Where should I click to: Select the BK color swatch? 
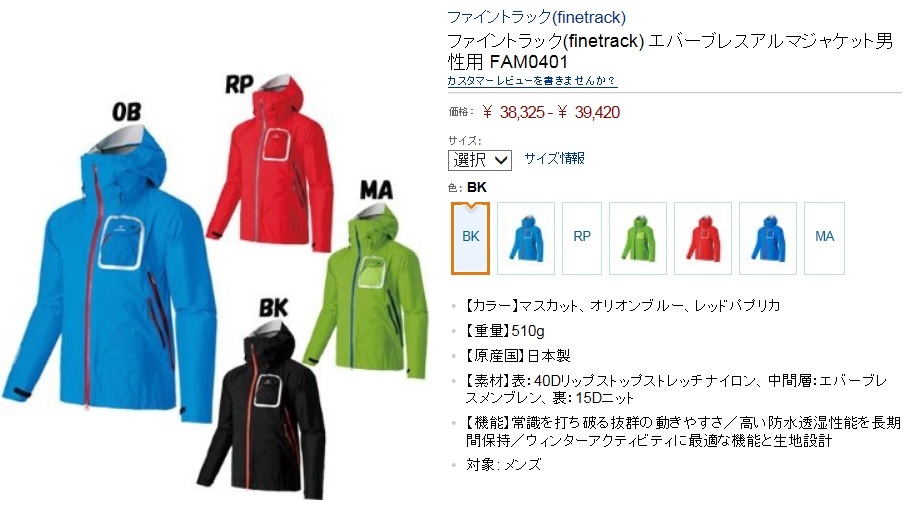[470, 238]
